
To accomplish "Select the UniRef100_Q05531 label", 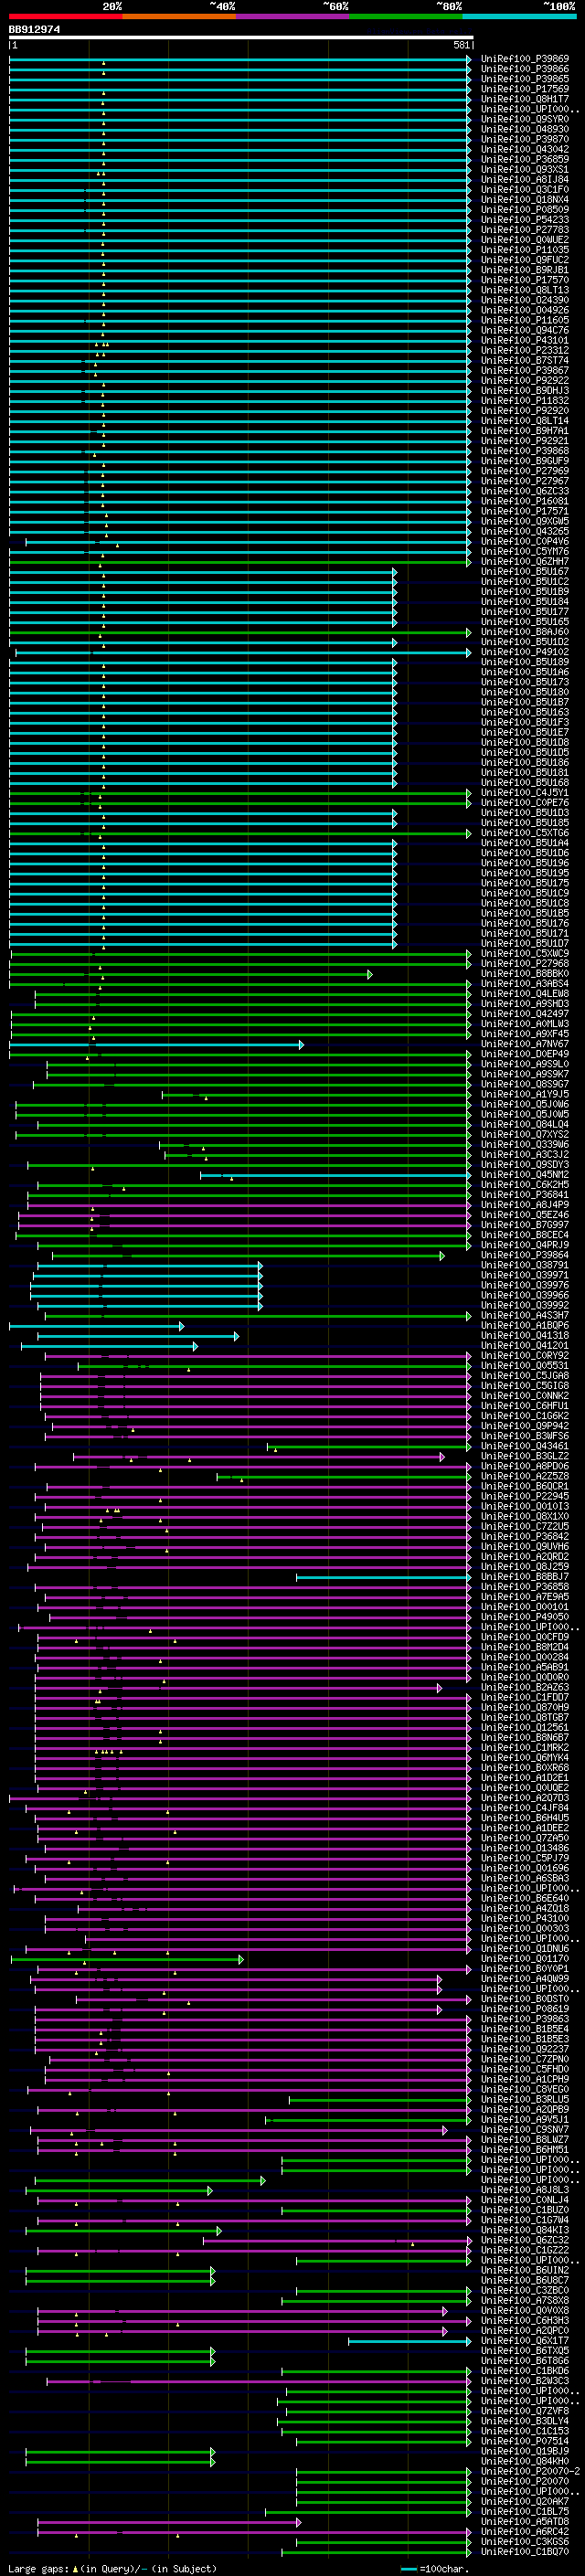I will 525,1366.
